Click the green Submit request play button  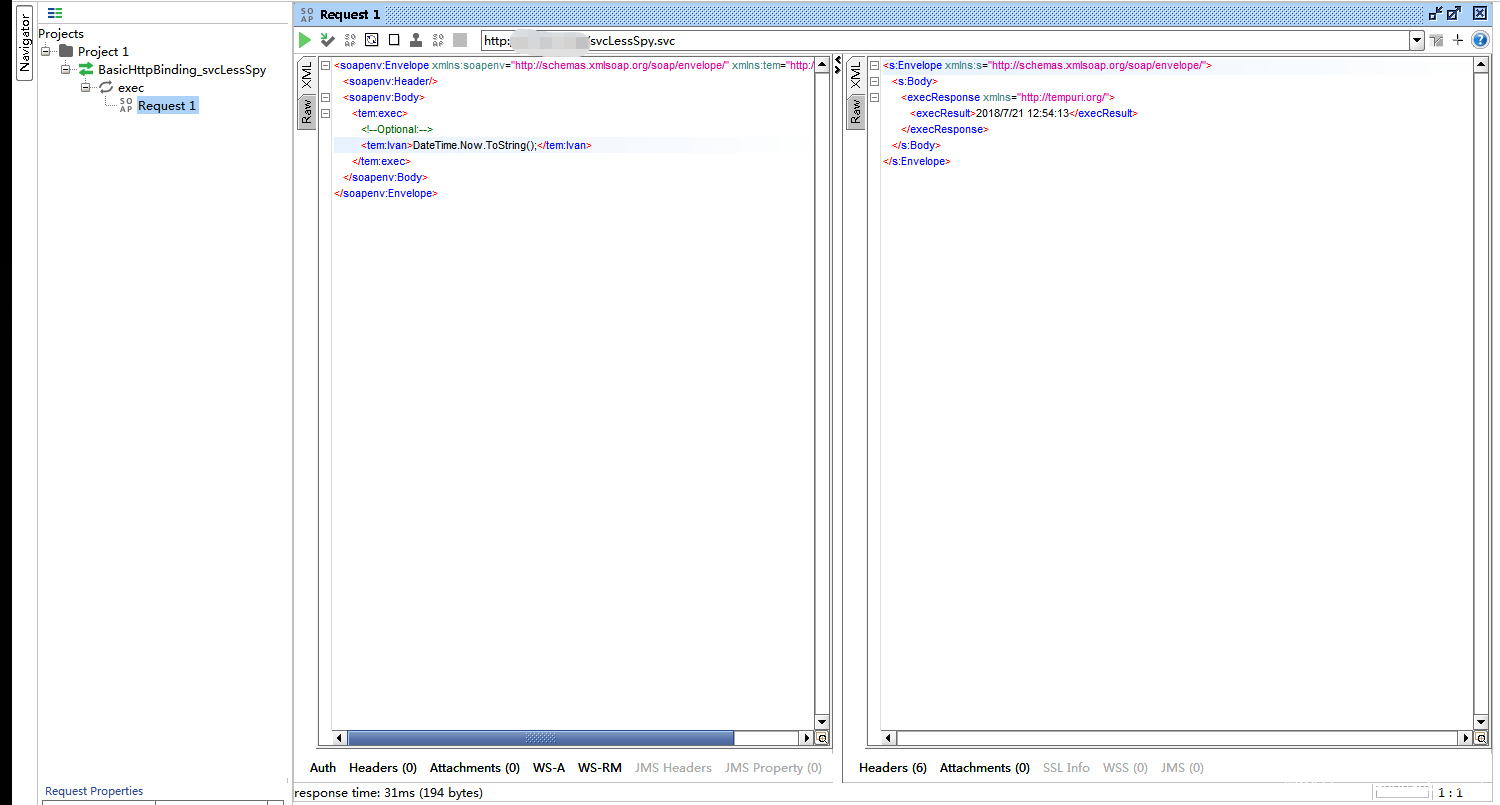pos(305,40)
